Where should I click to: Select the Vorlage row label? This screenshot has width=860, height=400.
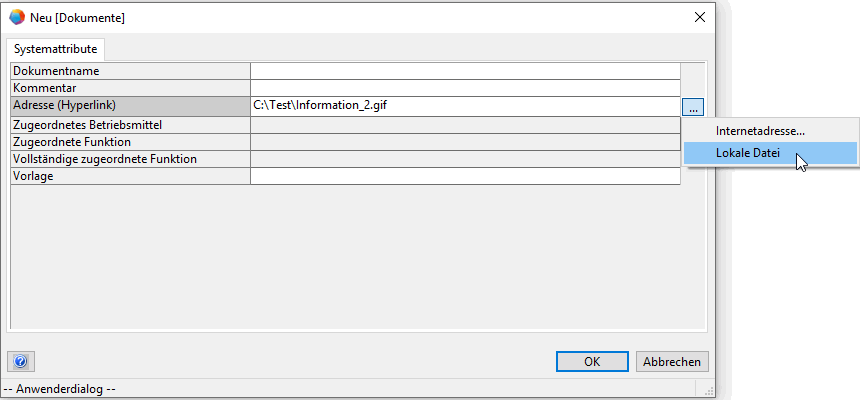tap(130, 176)
